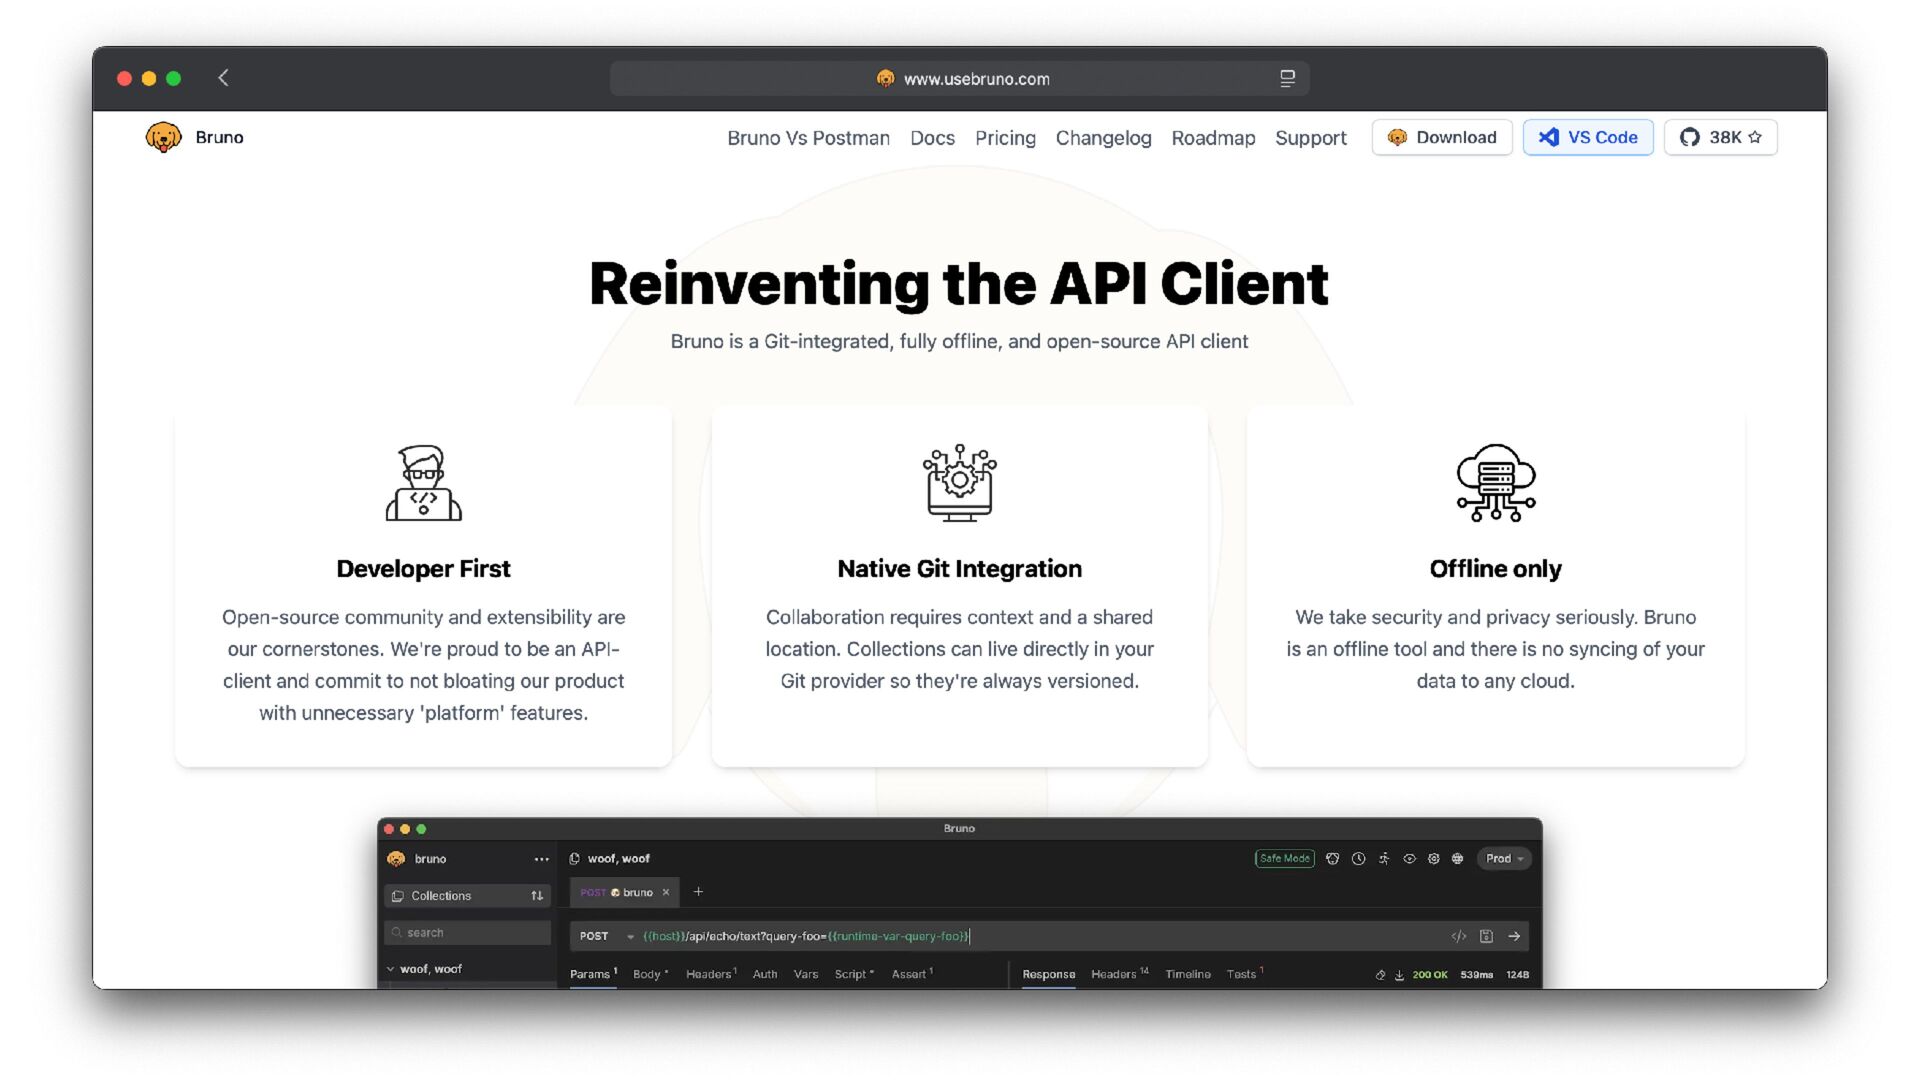Click the eye preview icon in toolbar

1409,859
